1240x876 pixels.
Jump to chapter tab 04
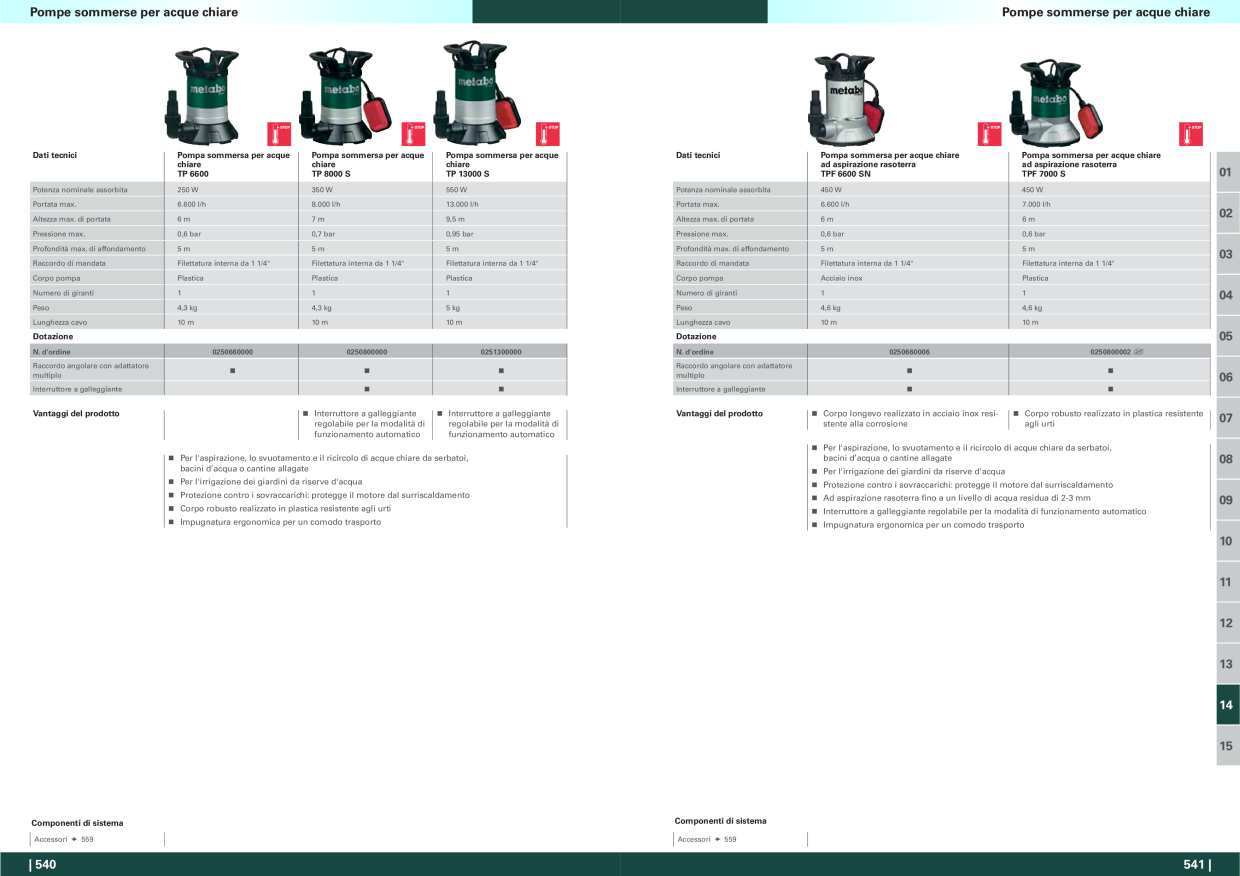pos(1227,295)
